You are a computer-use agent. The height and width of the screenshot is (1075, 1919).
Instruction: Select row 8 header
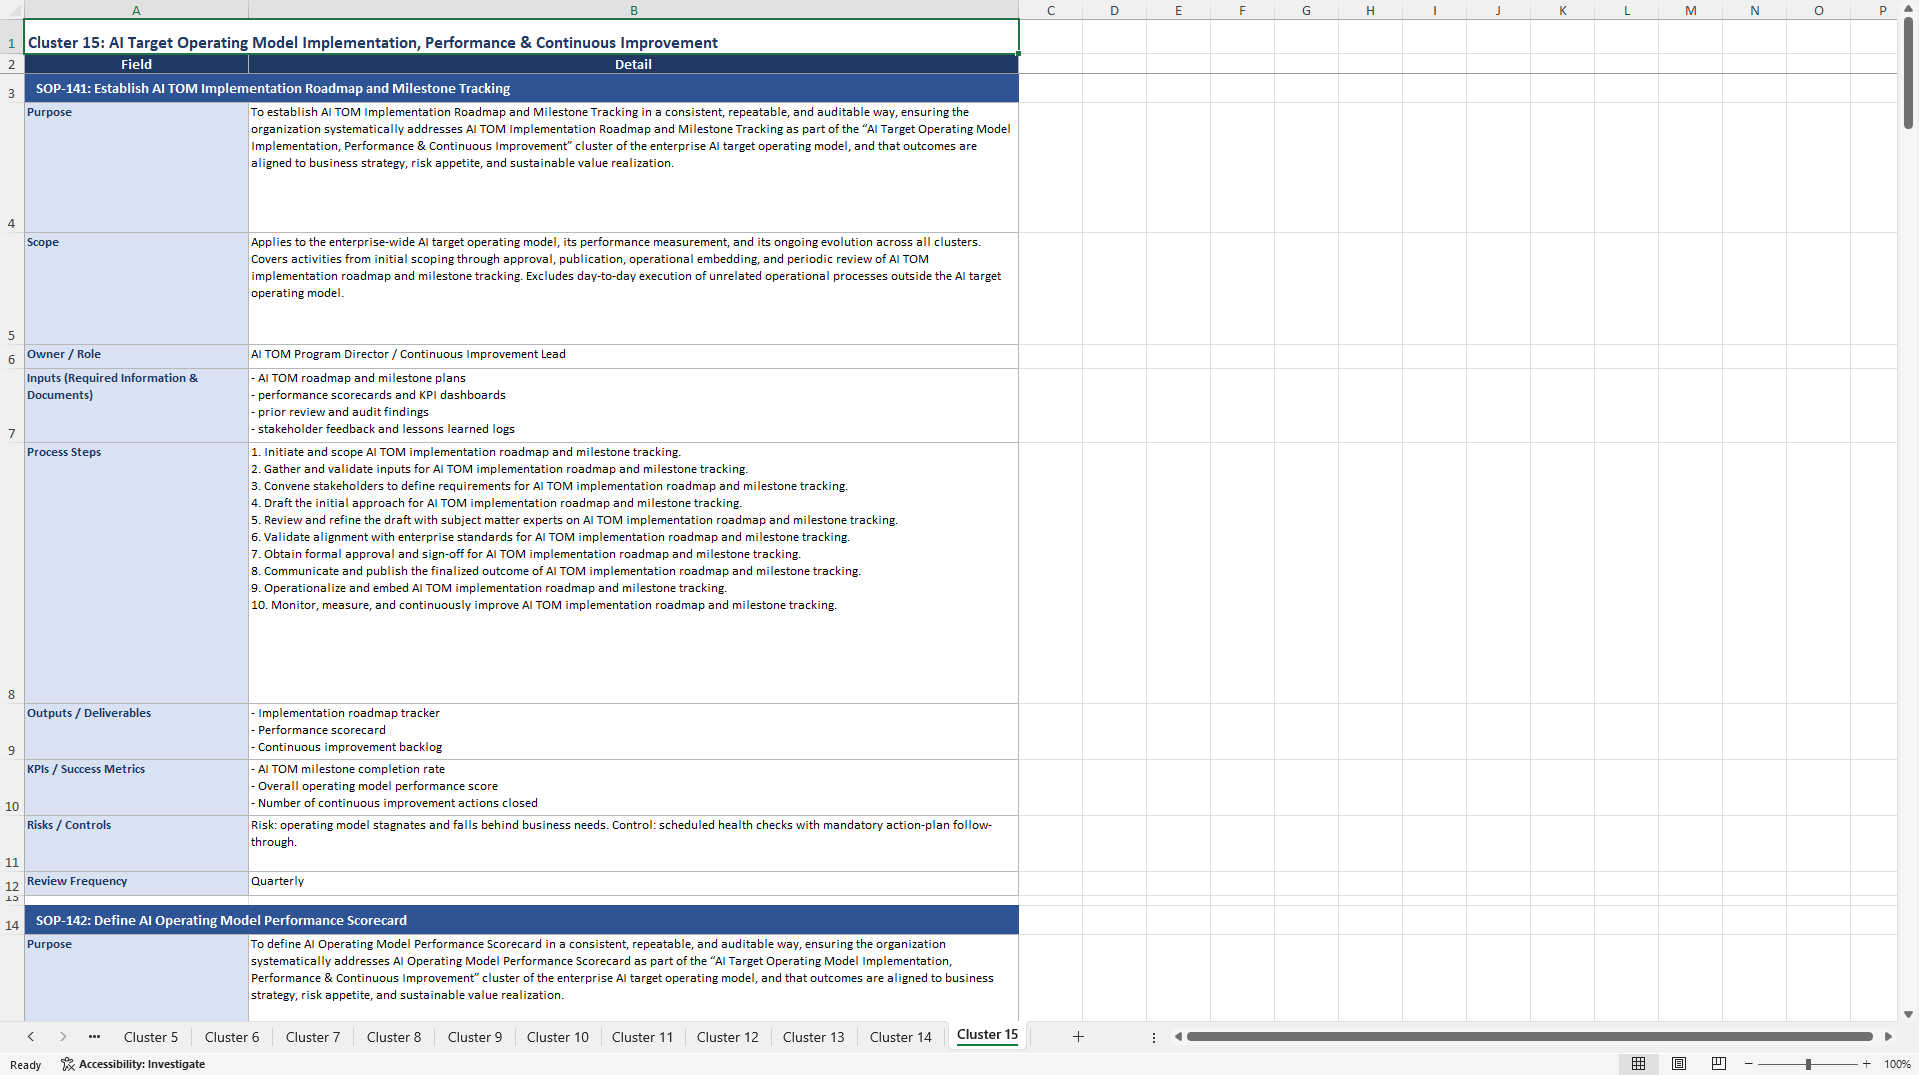[x=12, y=573]
